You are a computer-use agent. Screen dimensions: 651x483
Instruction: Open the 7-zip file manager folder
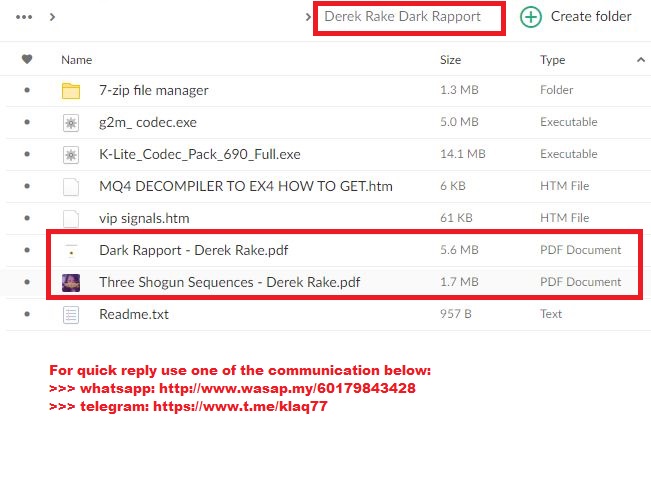tap(154, 91)
